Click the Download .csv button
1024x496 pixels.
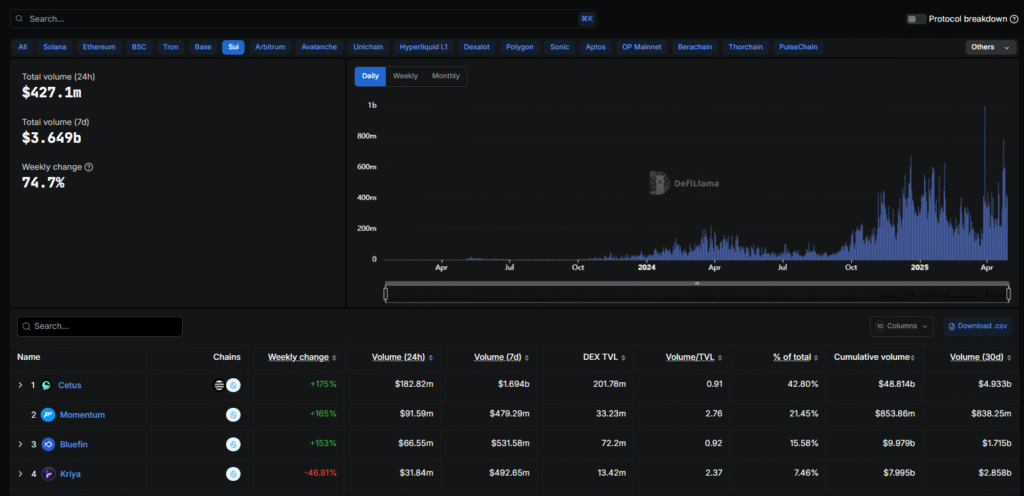point(978,326)
